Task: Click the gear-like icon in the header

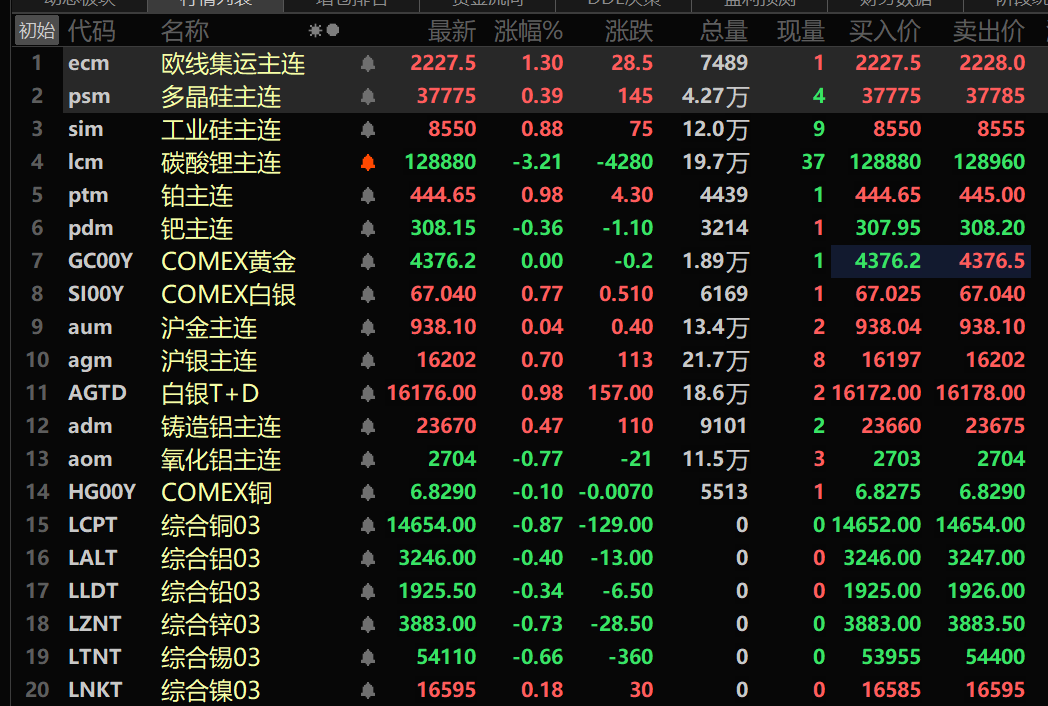Action: coord(315,31)
